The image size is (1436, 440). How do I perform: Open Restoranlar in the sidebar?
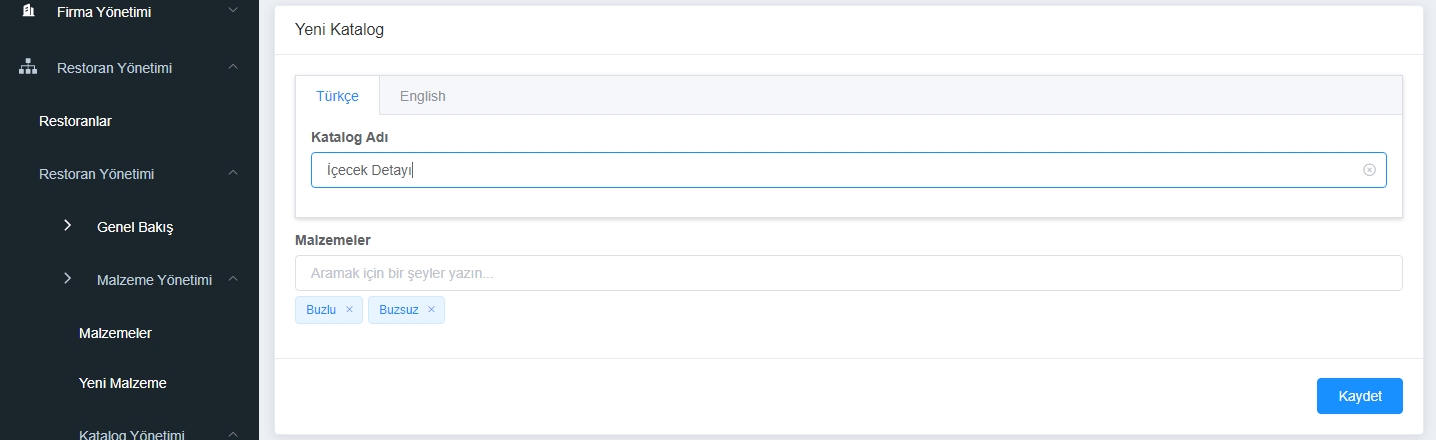(75, 121)
